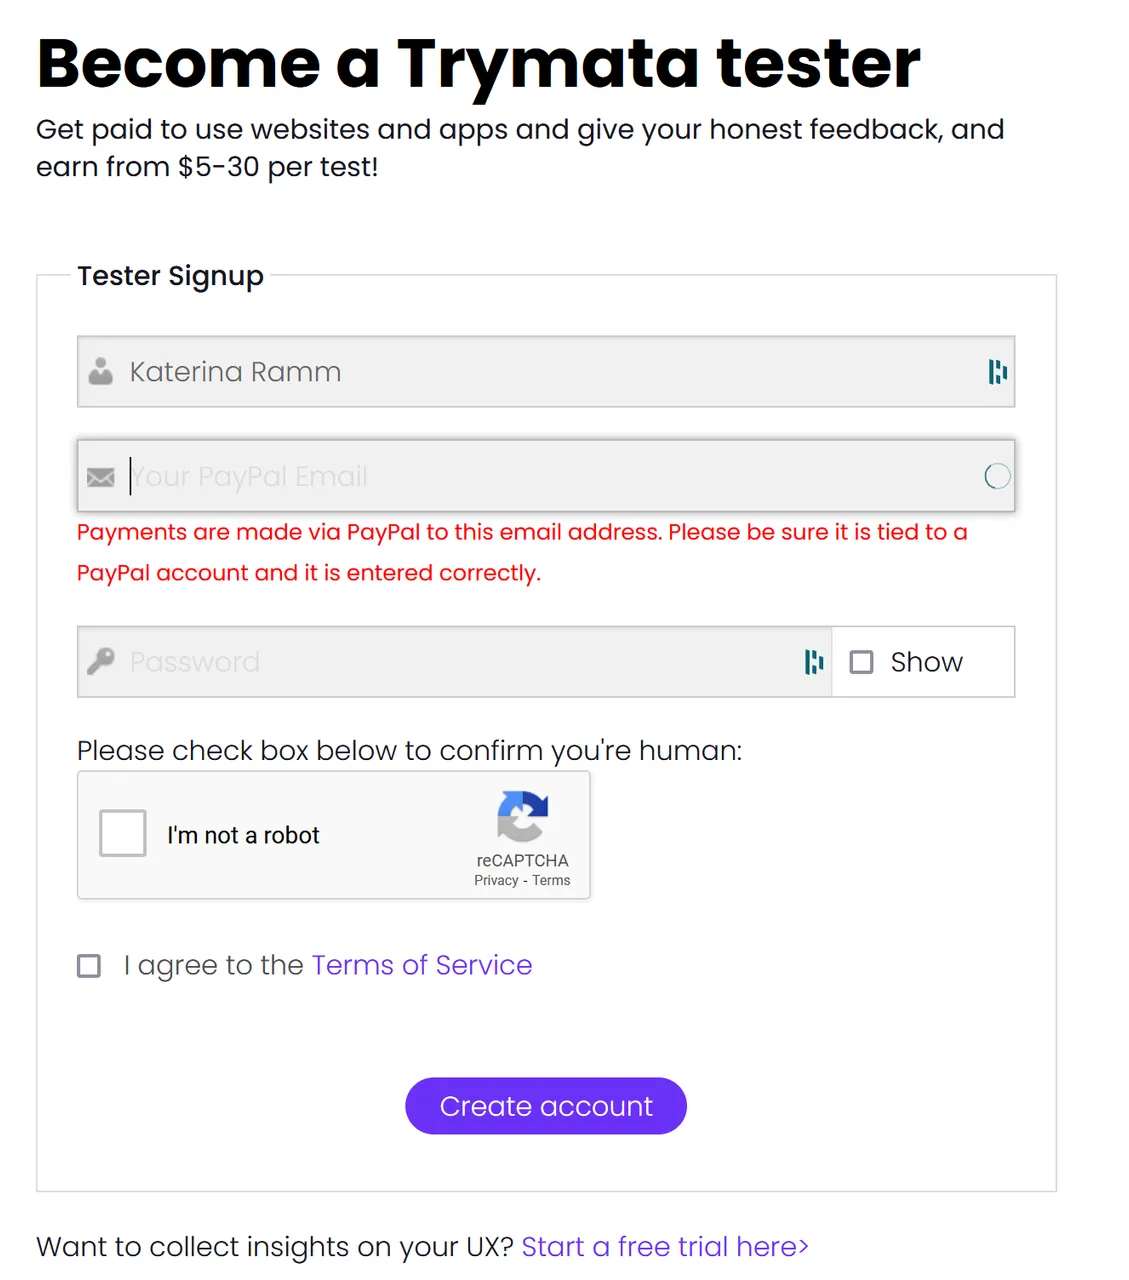Toggle the Show password checkbox
Screen dimensions: 1129x1280
[x=861, y=662]
